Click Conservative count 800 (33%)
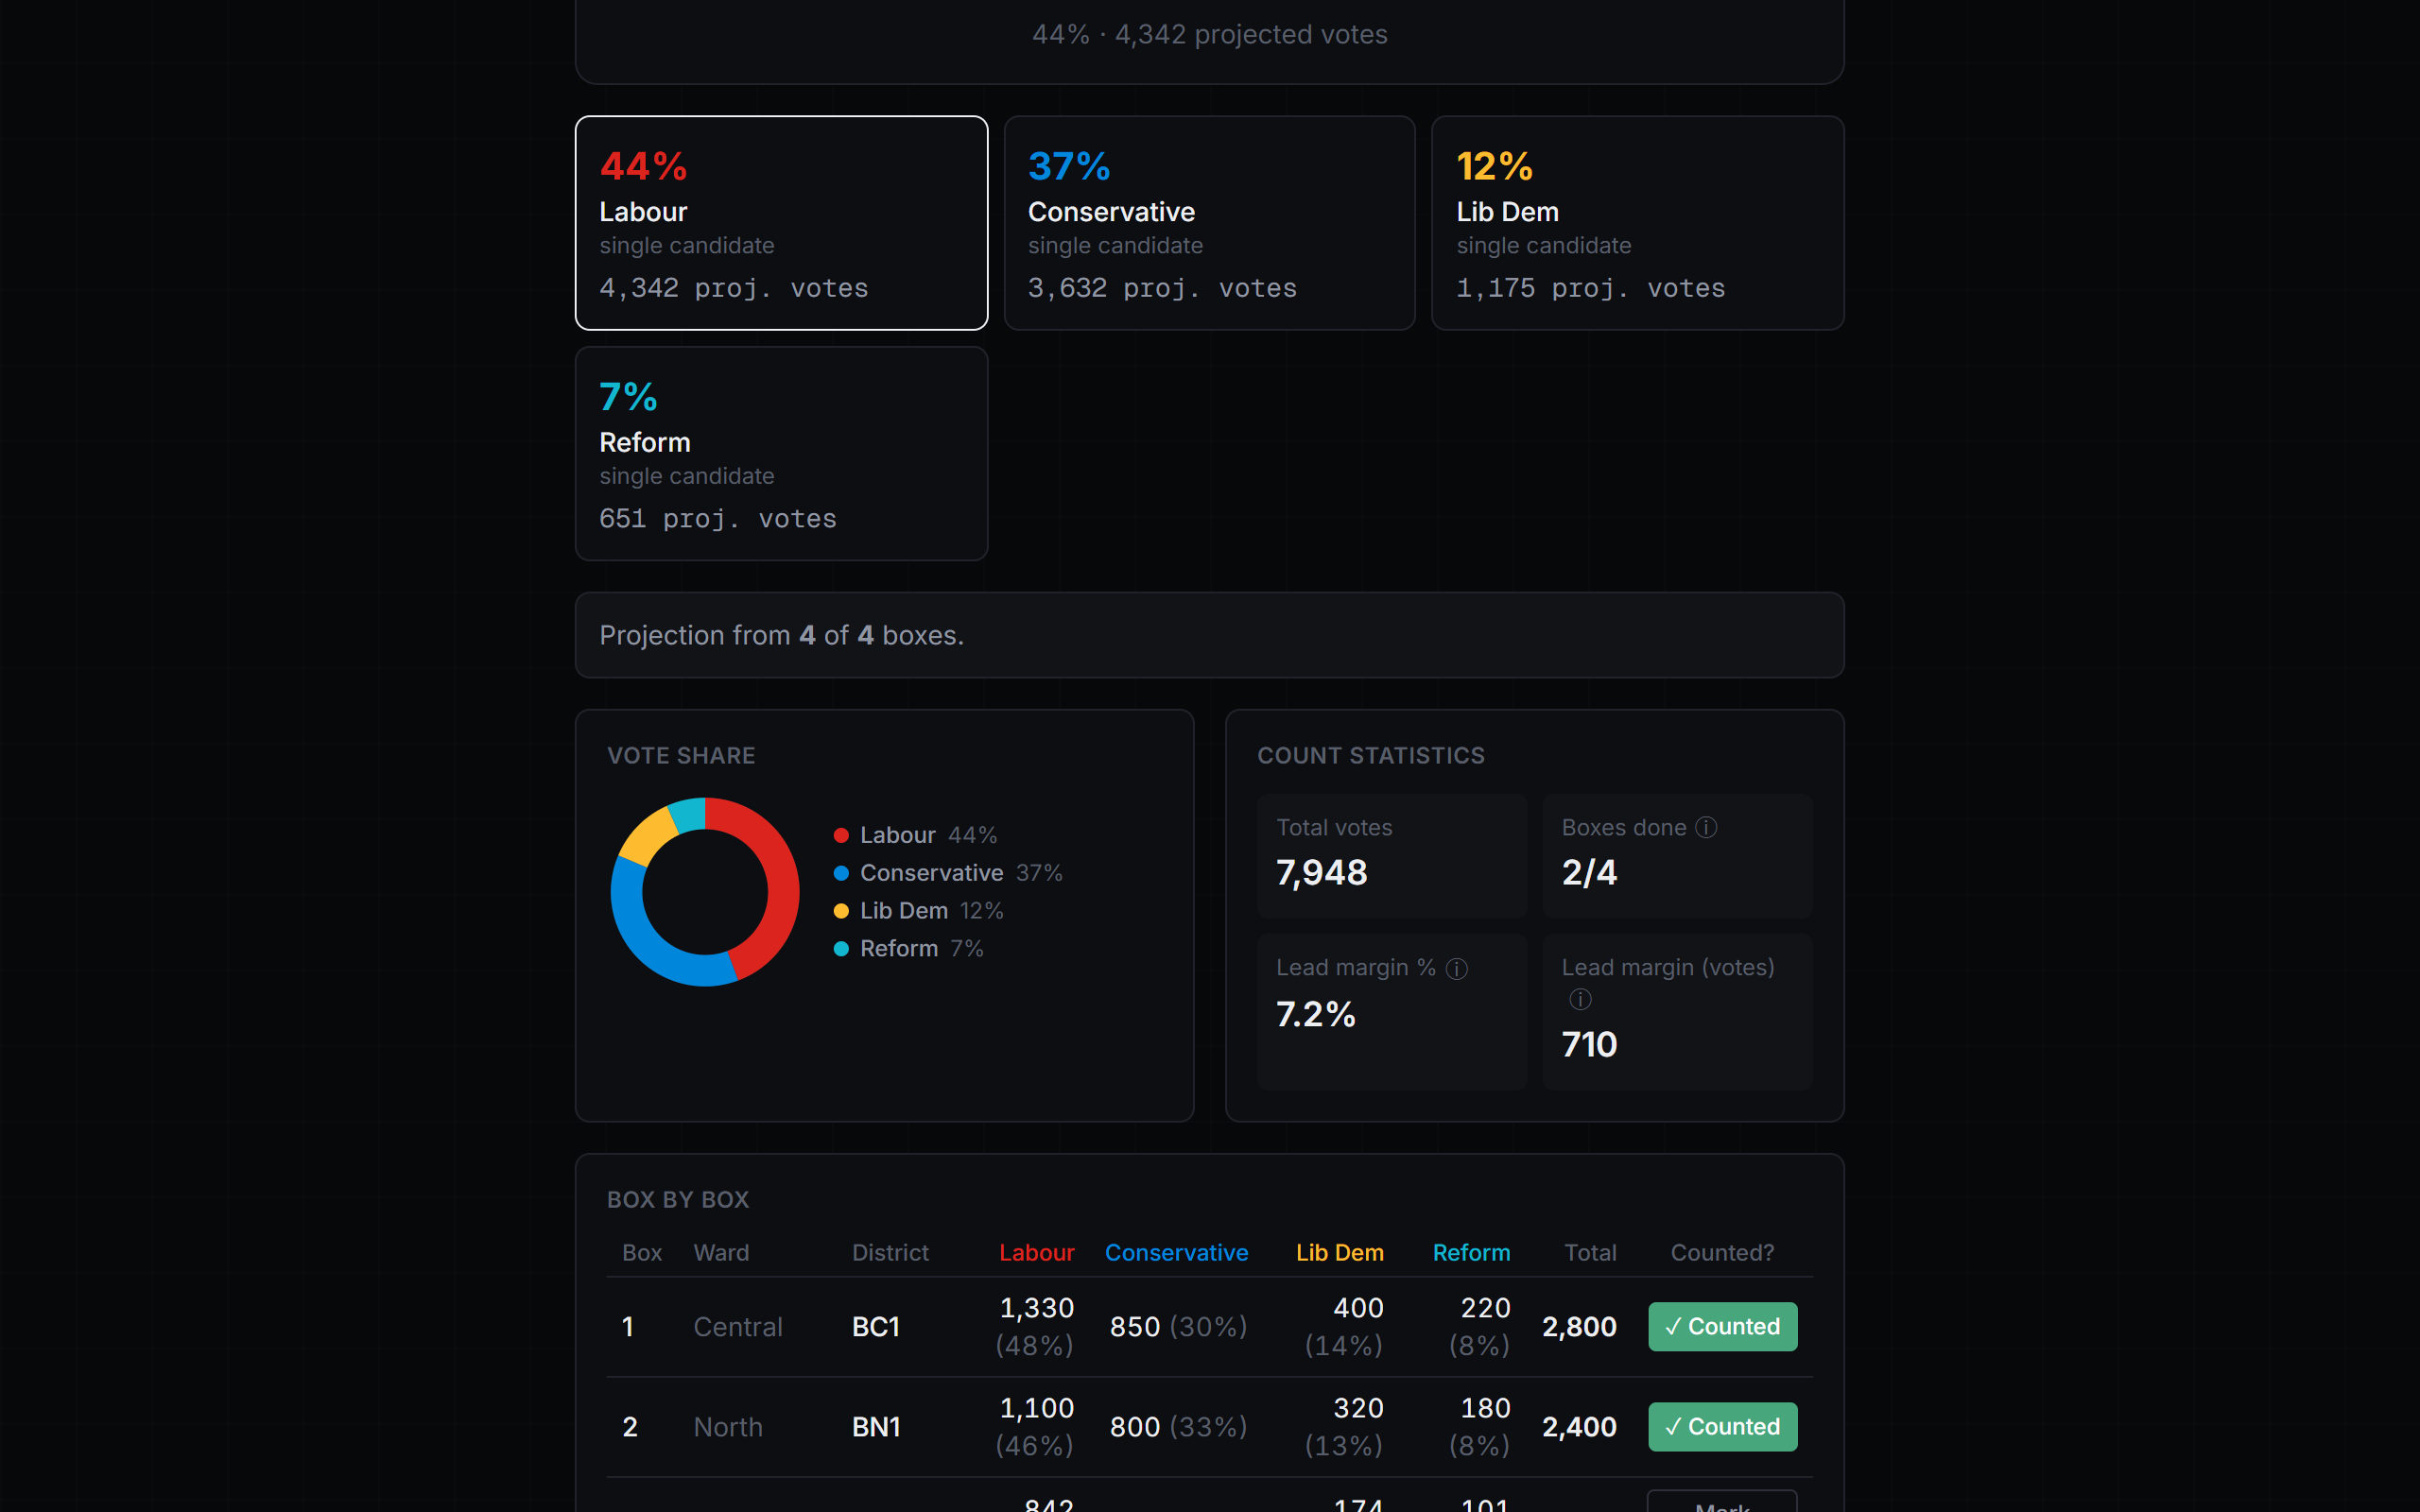The height and width of the screenshot is (1512, 2420). pyautogui.click(x=1179, y=1426)
